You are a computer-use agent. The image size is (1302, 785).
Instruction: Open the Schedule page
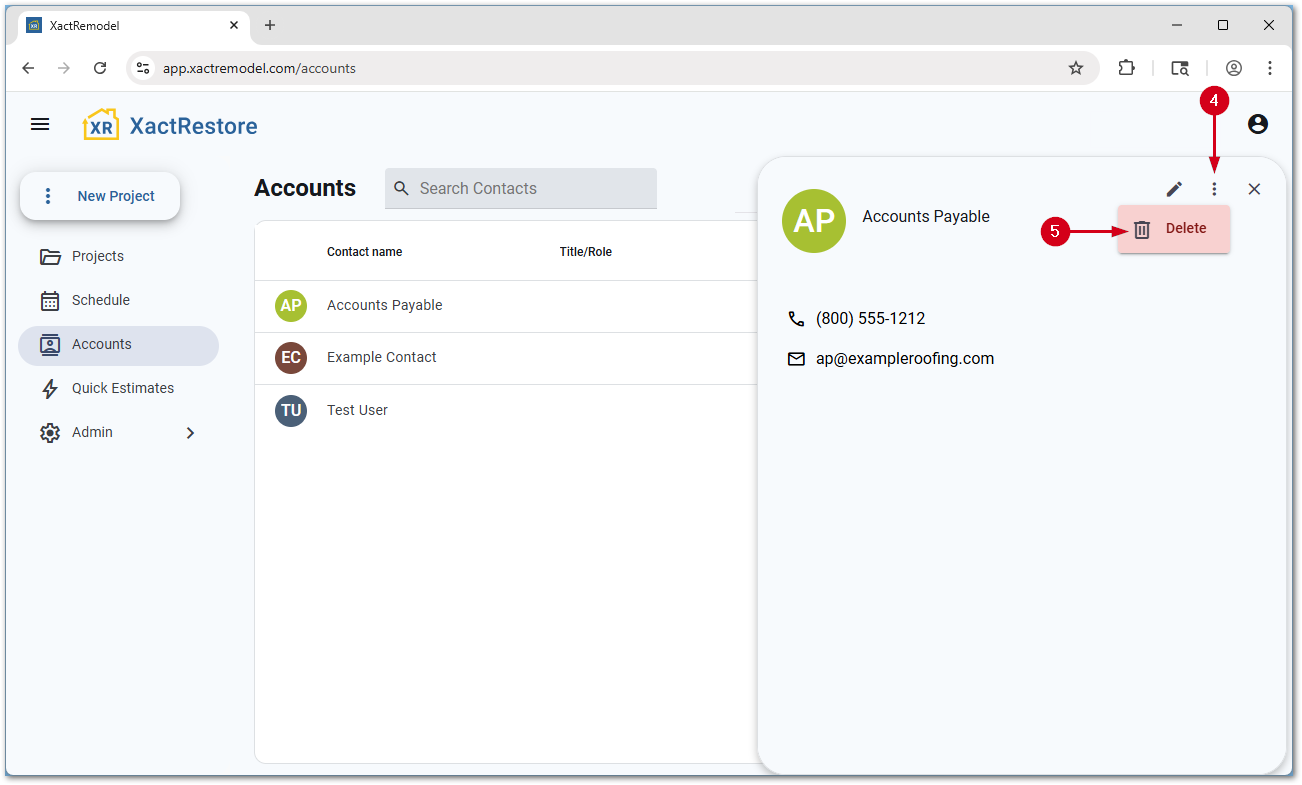point(118,300)
